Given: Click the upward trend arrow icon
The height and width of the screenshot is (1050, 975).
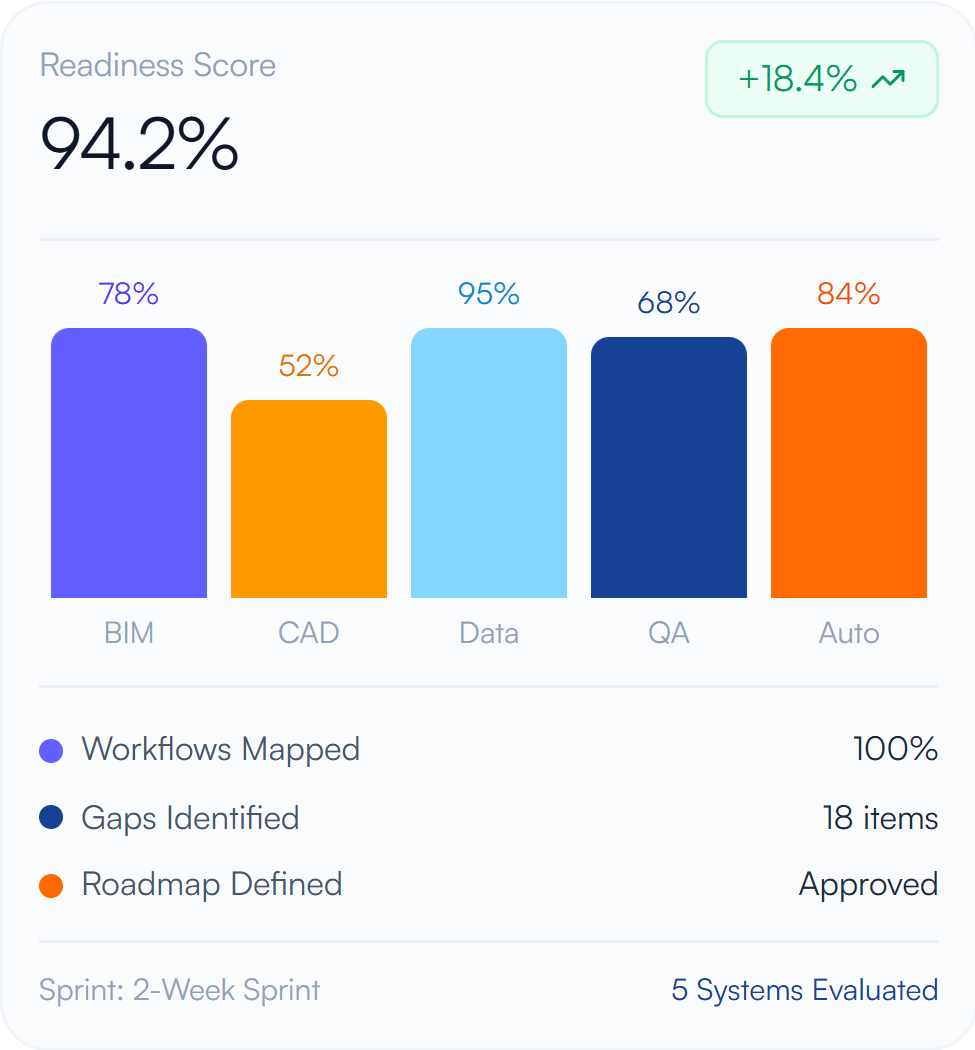Looking at the screenshot, I should [x=889, y=80].
